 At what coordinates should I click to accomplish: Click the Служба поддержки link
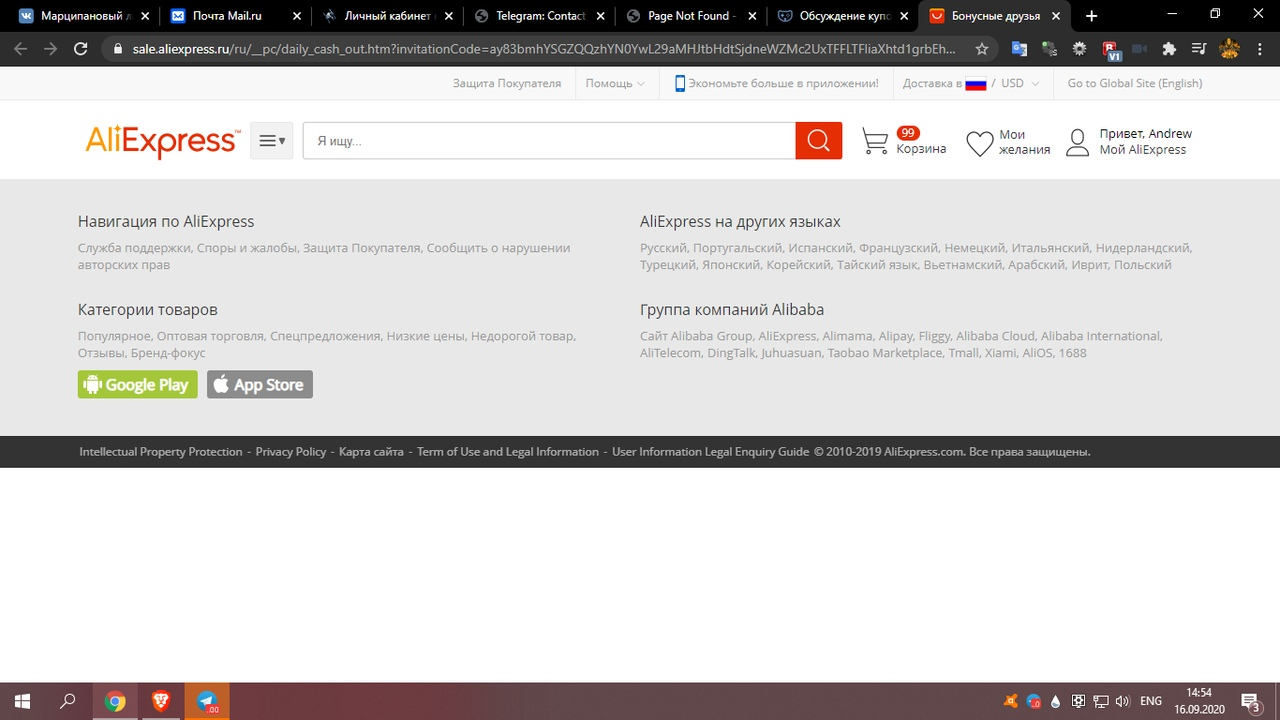click(x=134, y=248)
